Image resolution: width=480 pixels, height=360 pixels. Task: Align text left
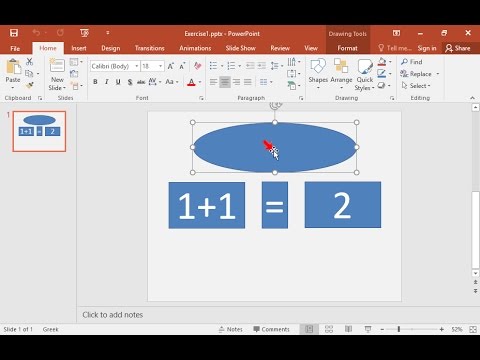(213, 82)
